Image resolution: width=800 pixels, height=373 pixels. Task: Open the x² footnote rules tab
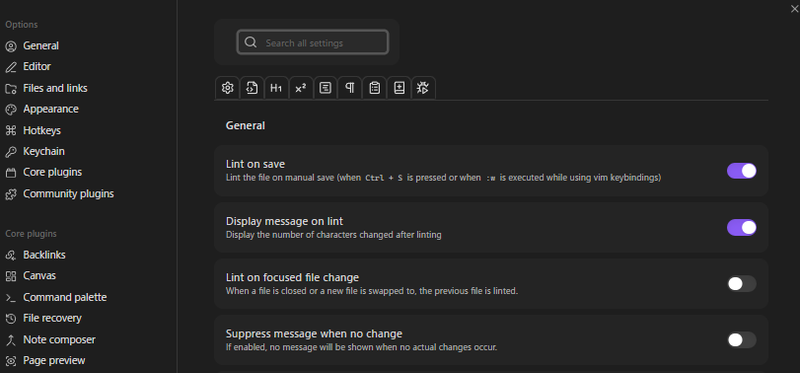click(x=301, y=88)
